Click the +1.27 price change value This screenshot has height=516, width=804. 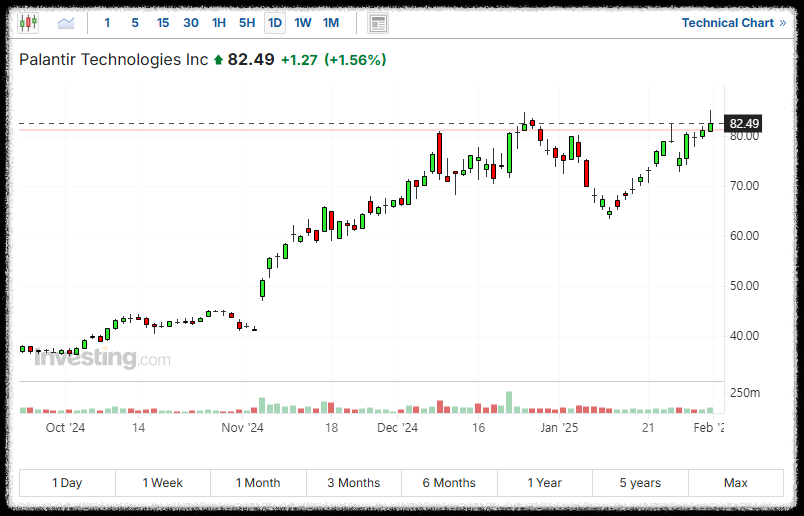click(x=299, y=60)
